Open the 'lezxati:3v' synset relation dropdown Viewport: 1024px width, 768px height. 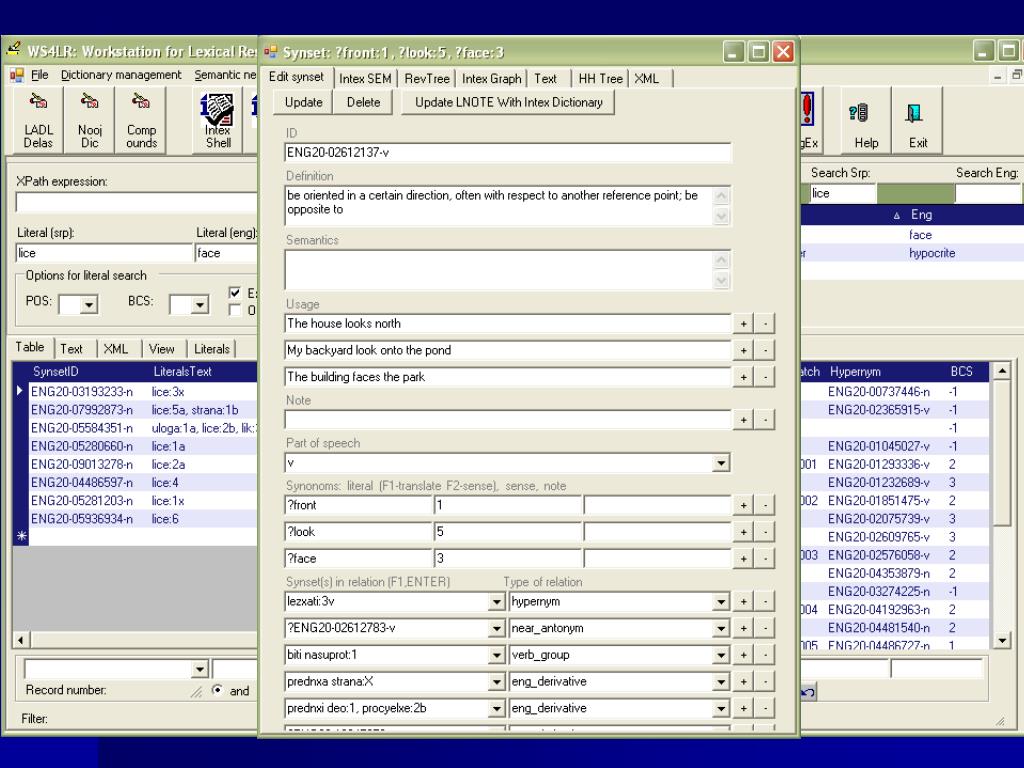tap(497, 601)
